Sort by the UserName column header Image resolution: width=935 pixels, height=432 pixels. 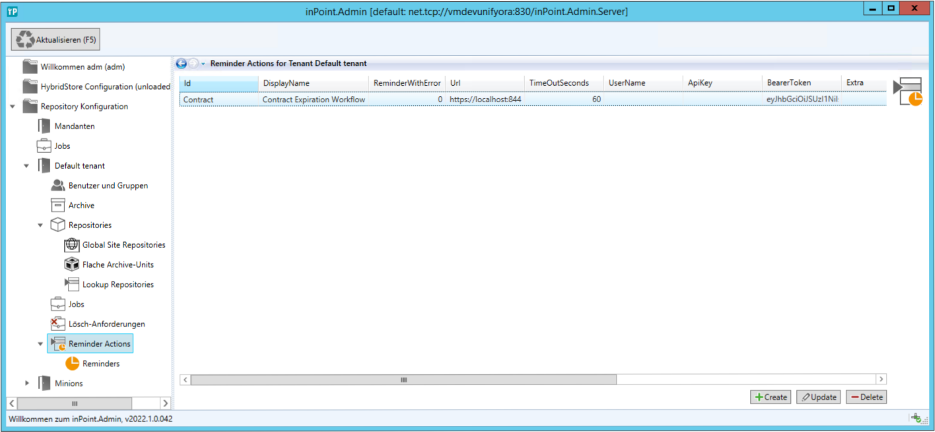tap(643, 83)
